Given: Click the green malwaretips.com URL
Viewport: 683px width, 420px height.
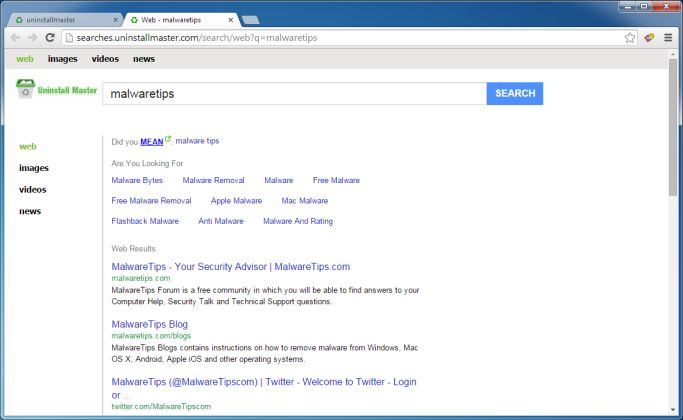Looking at the screenshot, I should tap(141, 278).
